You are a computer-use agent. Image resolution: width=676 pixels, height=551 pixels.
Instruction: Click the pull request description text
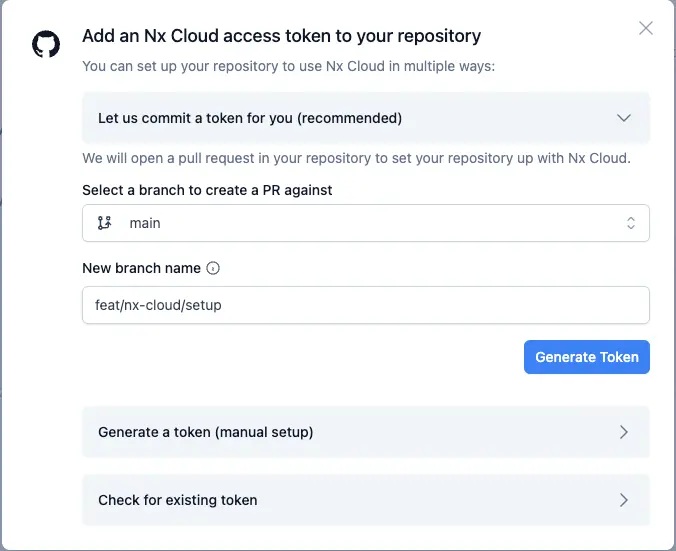(356, 158)
